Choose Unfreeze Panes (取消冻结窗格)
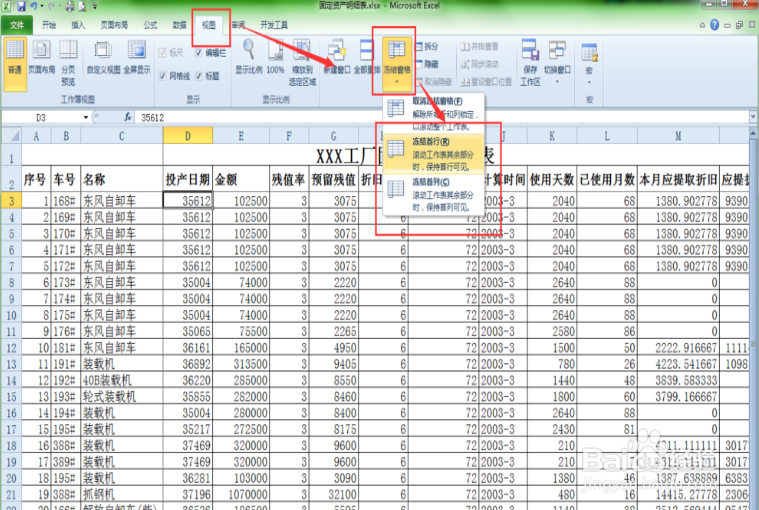Viewport: 759px width, 510px height. click(x=434, y=113)
